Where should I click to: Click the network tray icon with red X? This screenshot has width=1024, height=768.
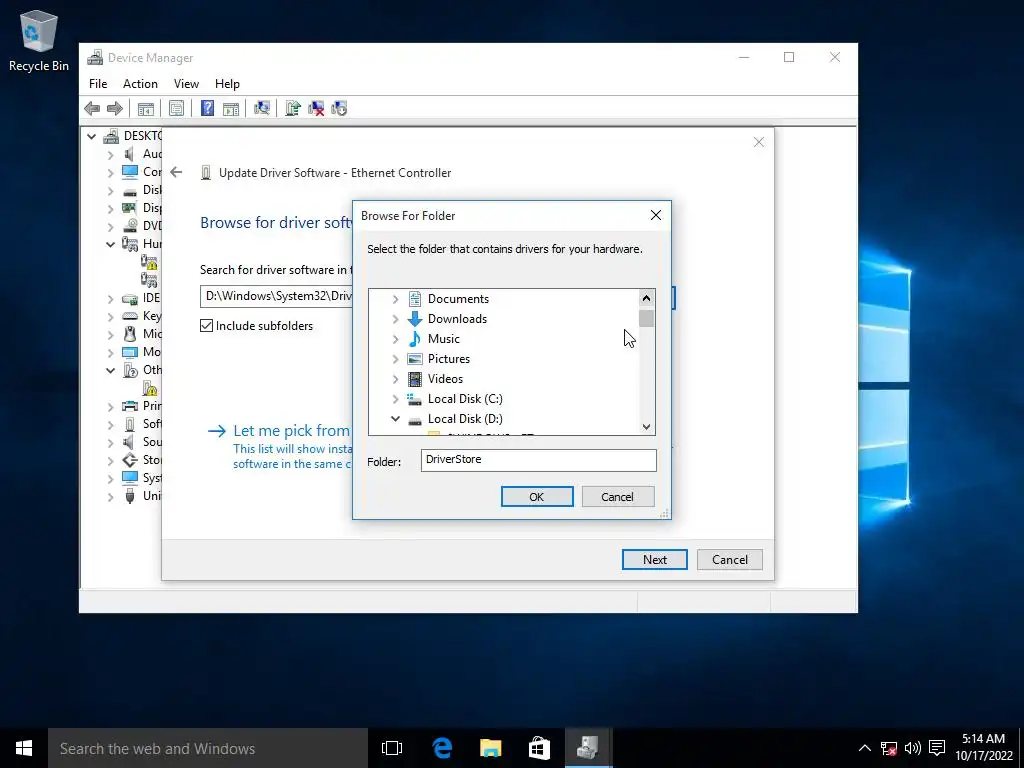(x=889, y=748)
